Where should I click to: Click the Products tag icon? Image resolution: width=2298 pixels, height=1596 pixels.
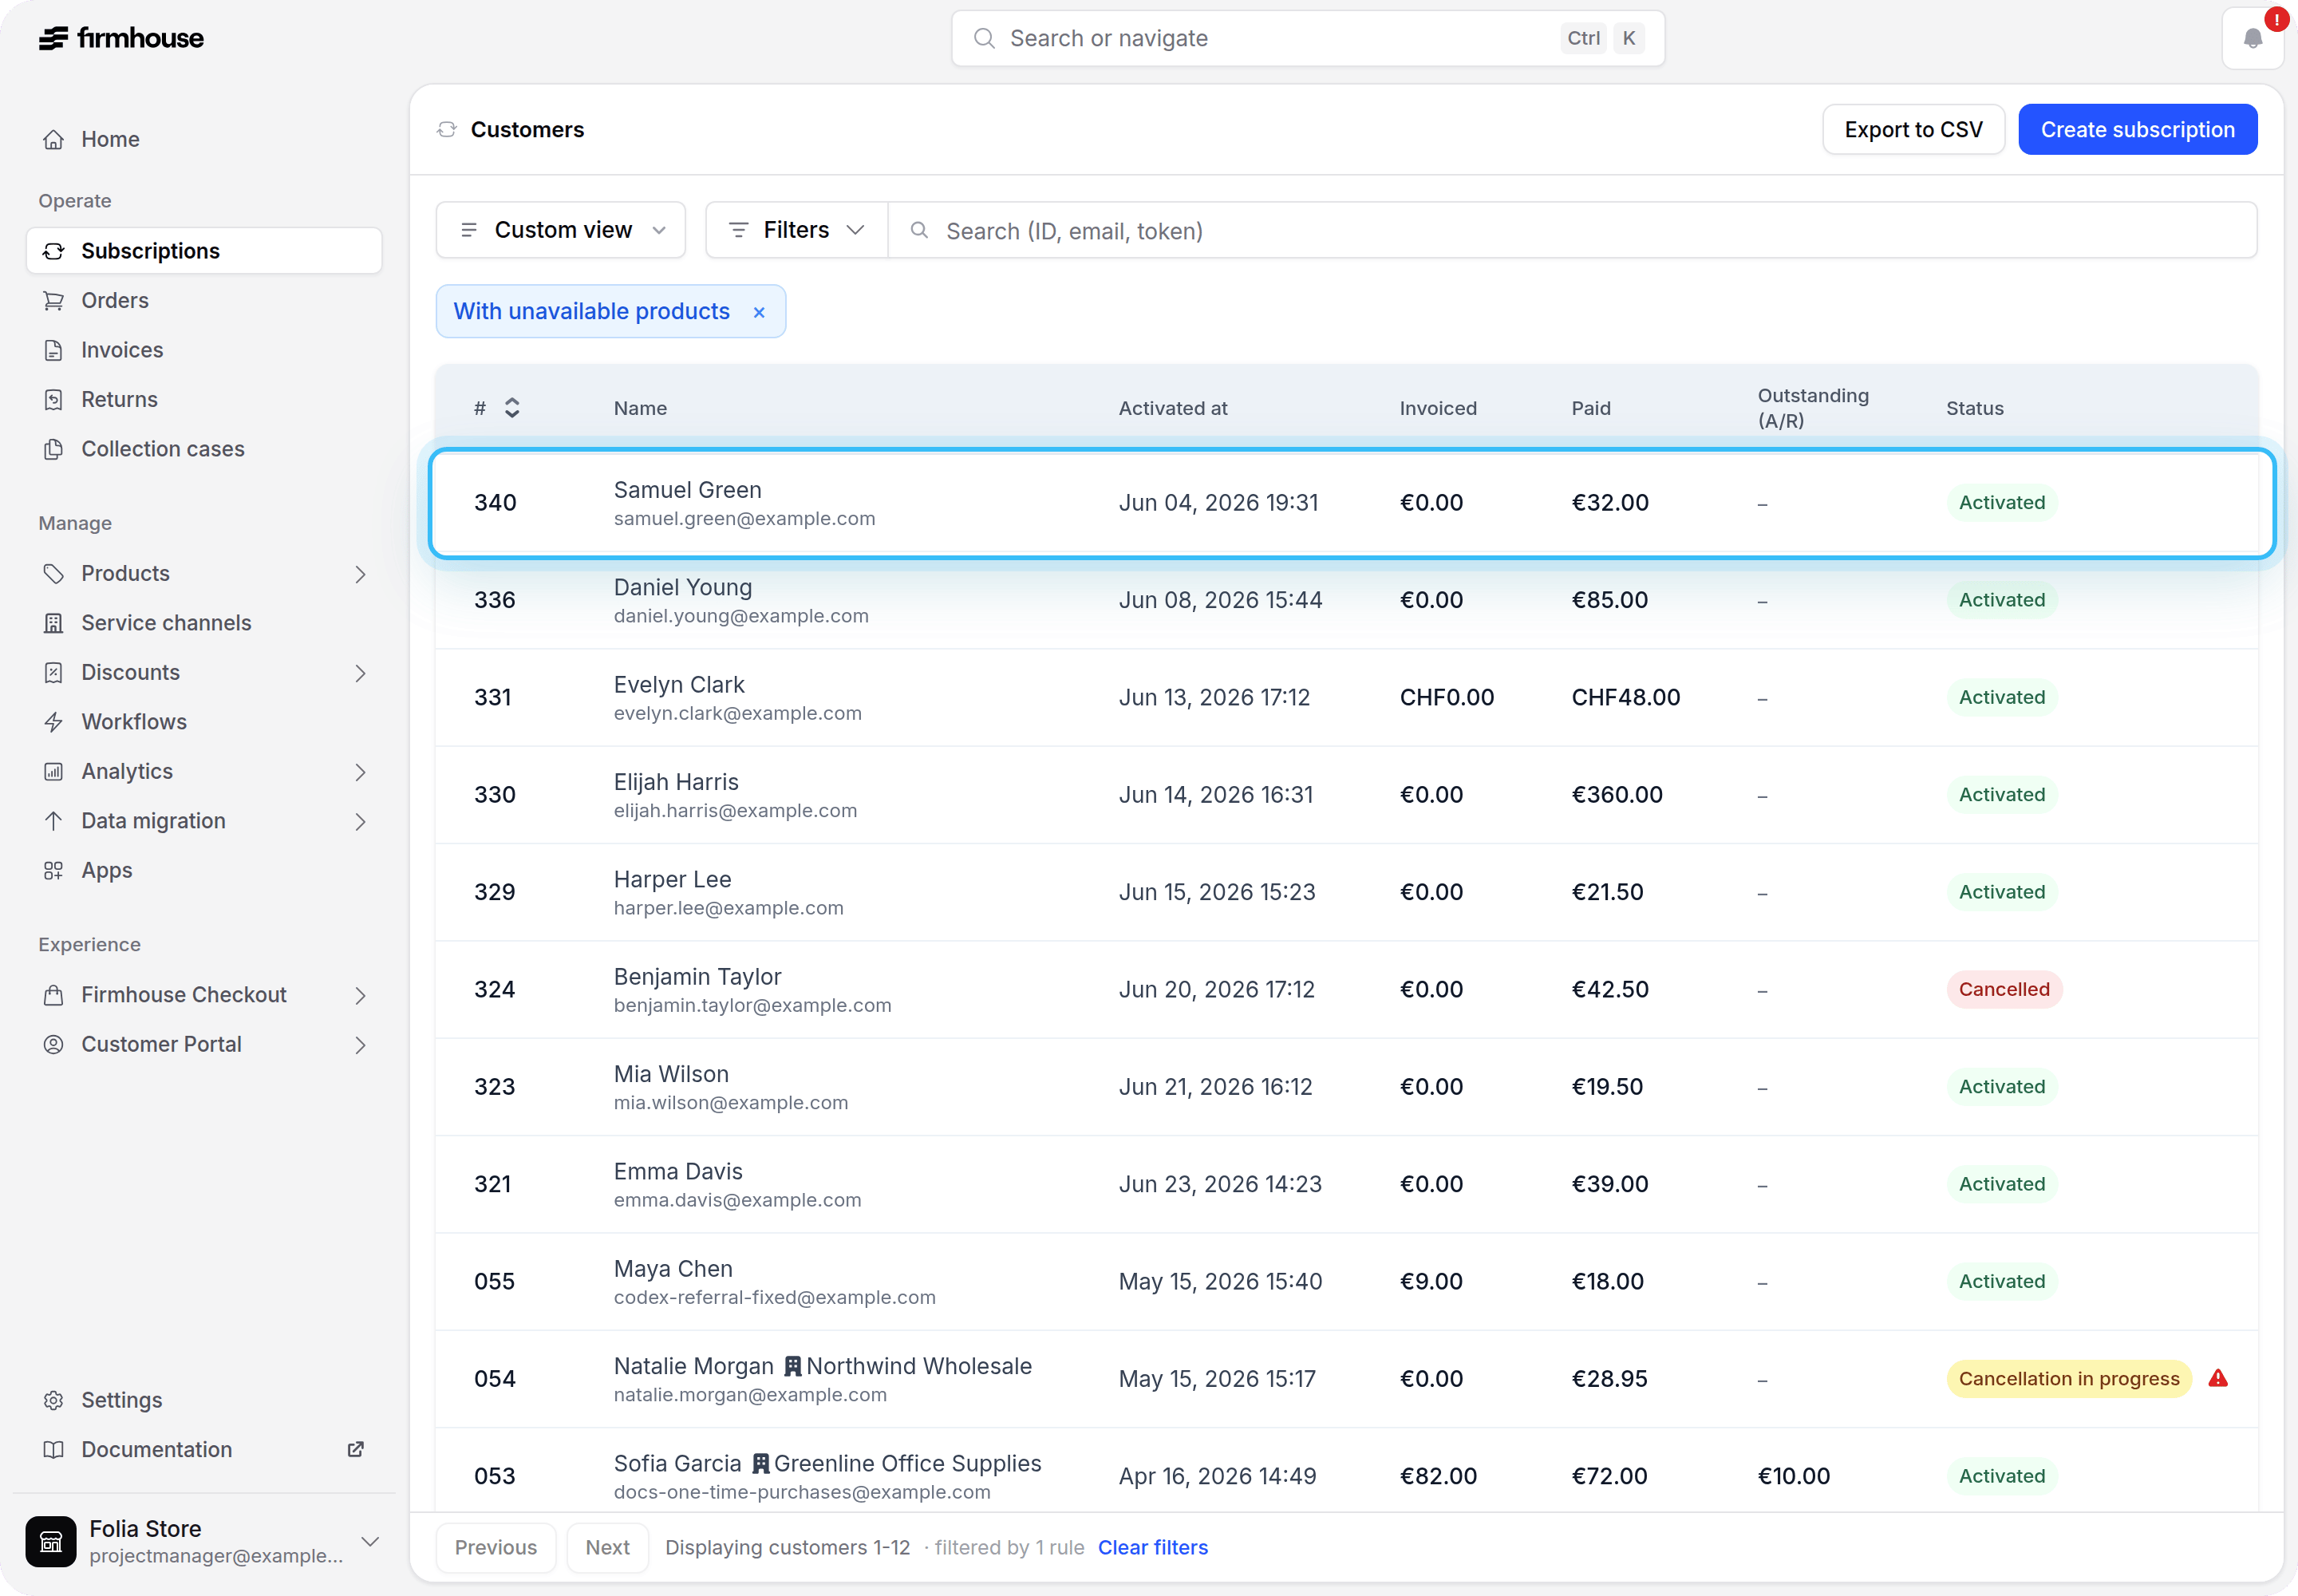(54, 573)
